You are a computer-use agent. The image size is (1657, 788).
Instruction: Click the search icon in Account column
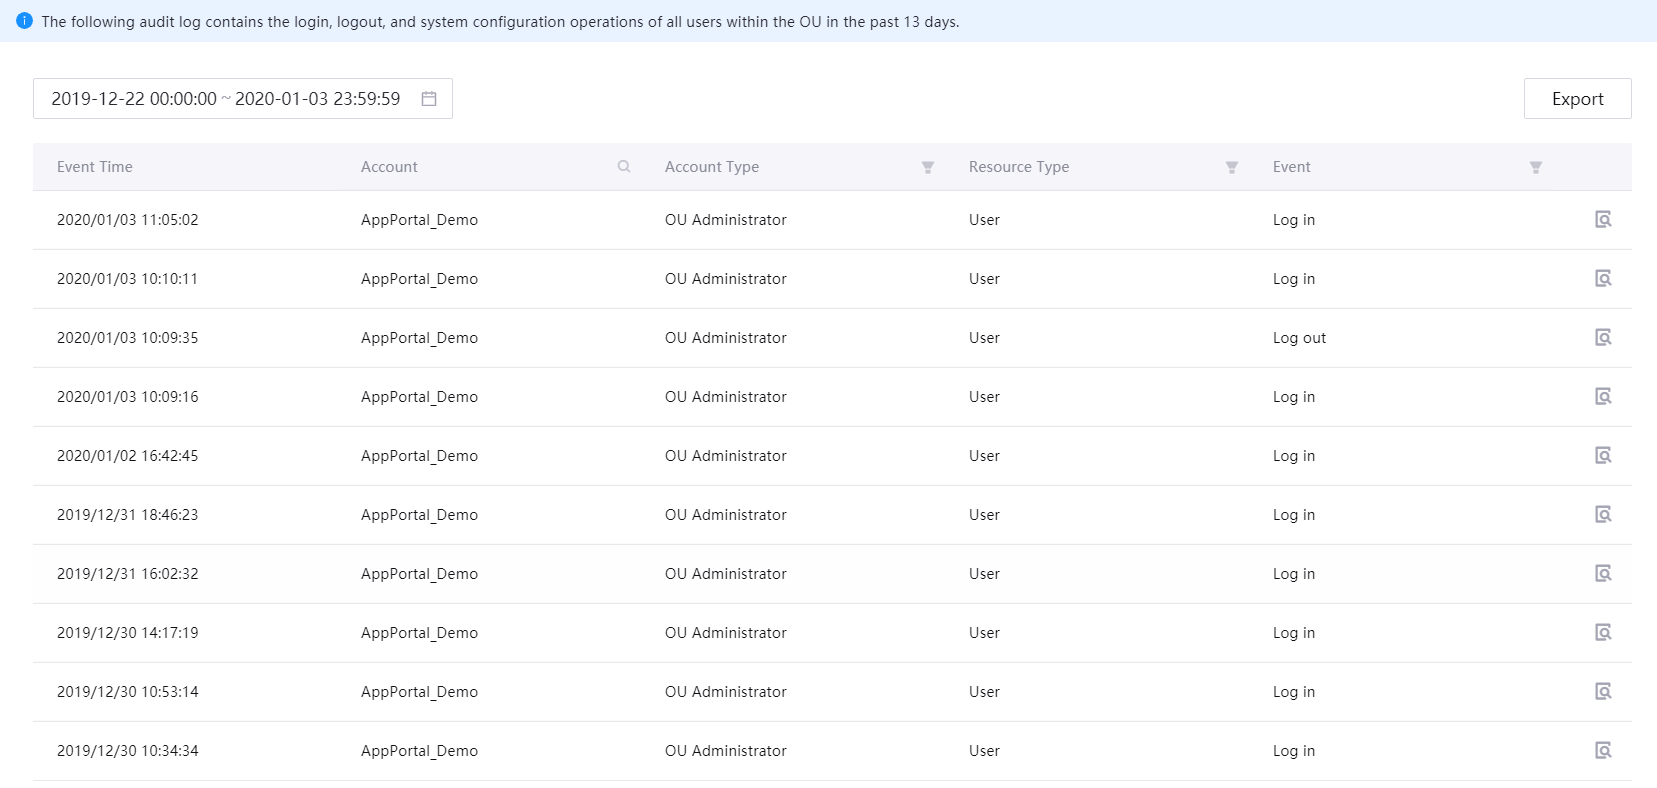pos(624,167)
